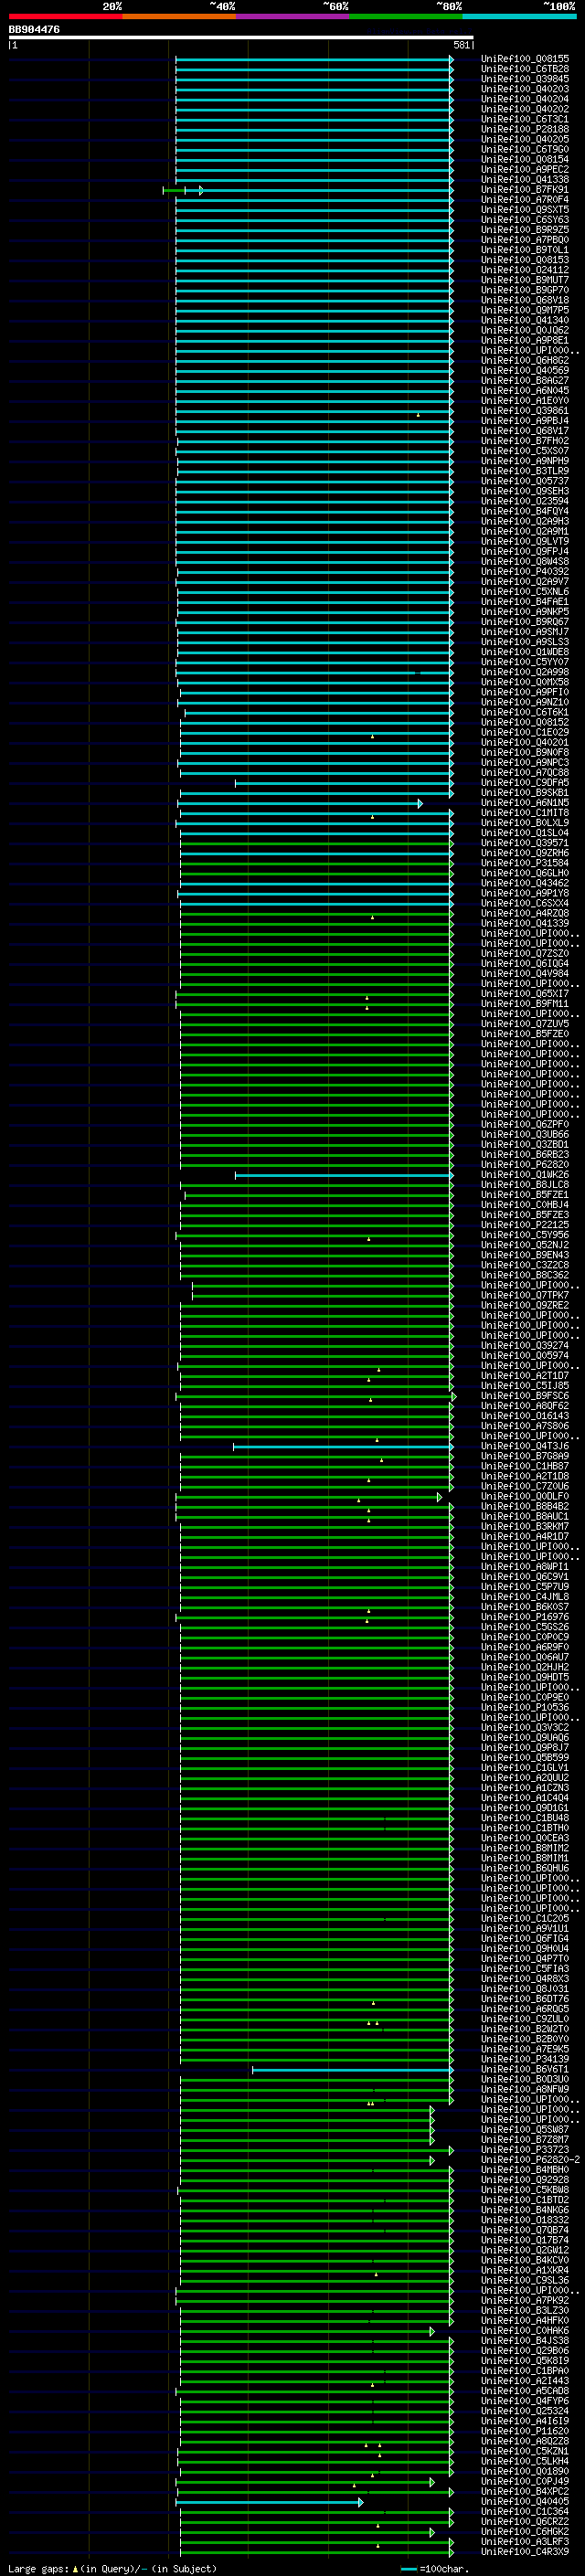Viewport: 585px width, 2576px height.
Task: Select hit label UniRef100_Q68V18
Action: point(525,300)
